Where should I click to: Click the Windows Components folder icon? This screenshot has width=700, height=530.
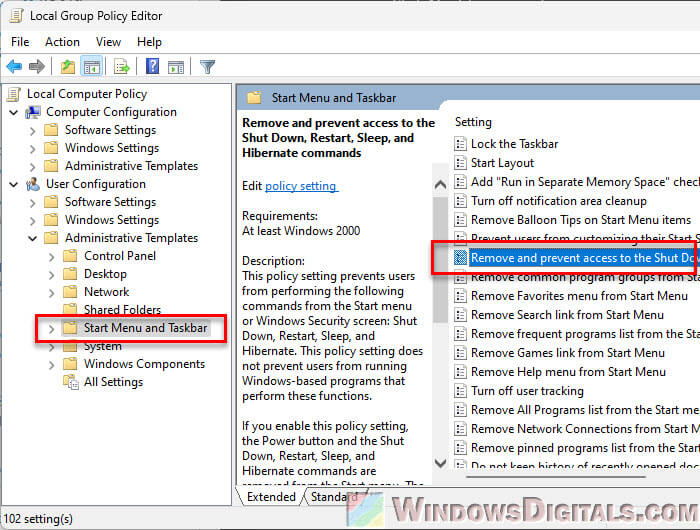pos(70,364)
